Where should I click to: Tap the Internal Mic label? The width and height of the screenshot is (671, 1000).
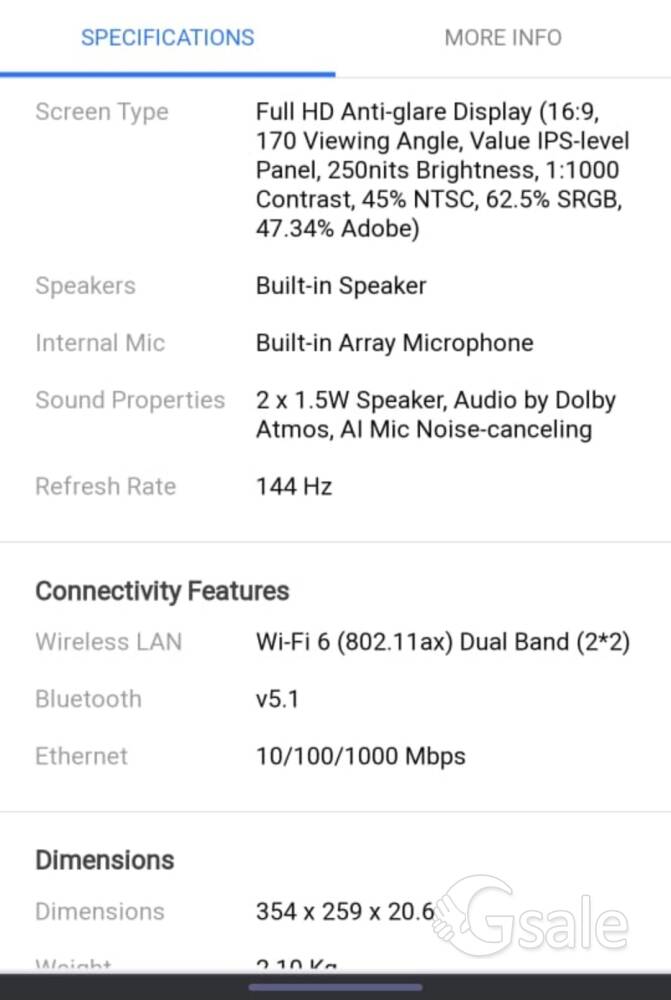point(100,343)
